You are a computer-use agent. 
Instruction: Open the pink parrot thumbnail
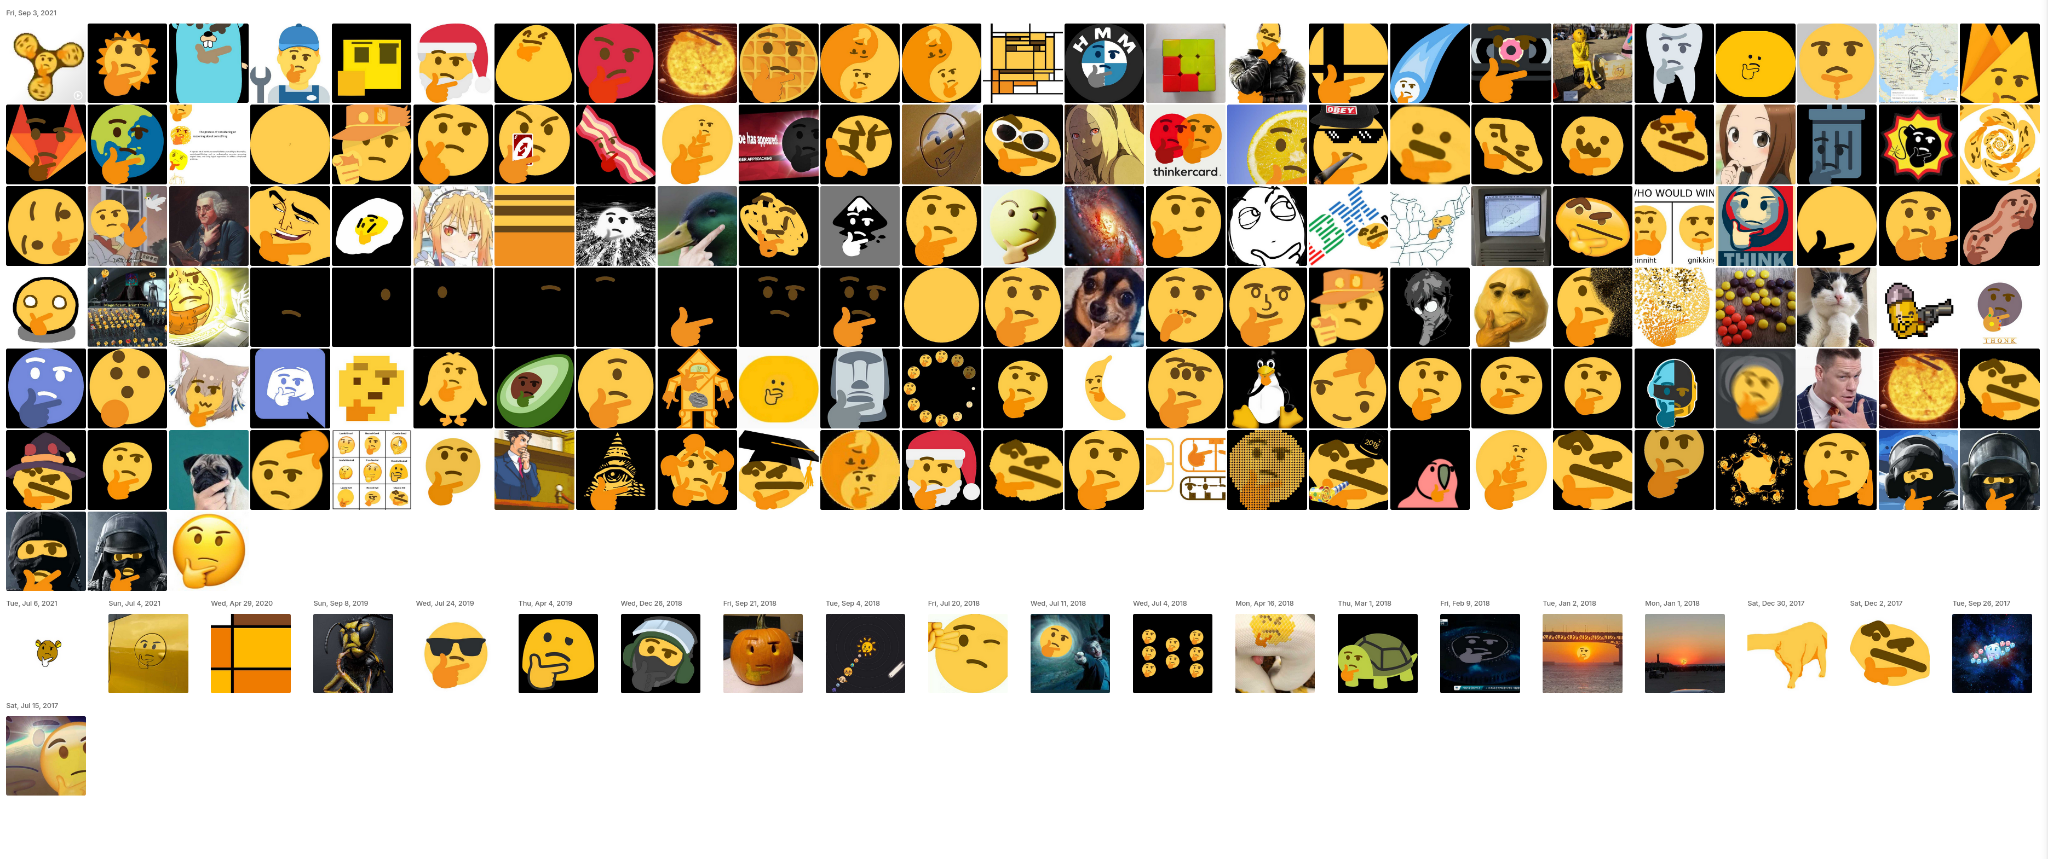pos(1430,470)
